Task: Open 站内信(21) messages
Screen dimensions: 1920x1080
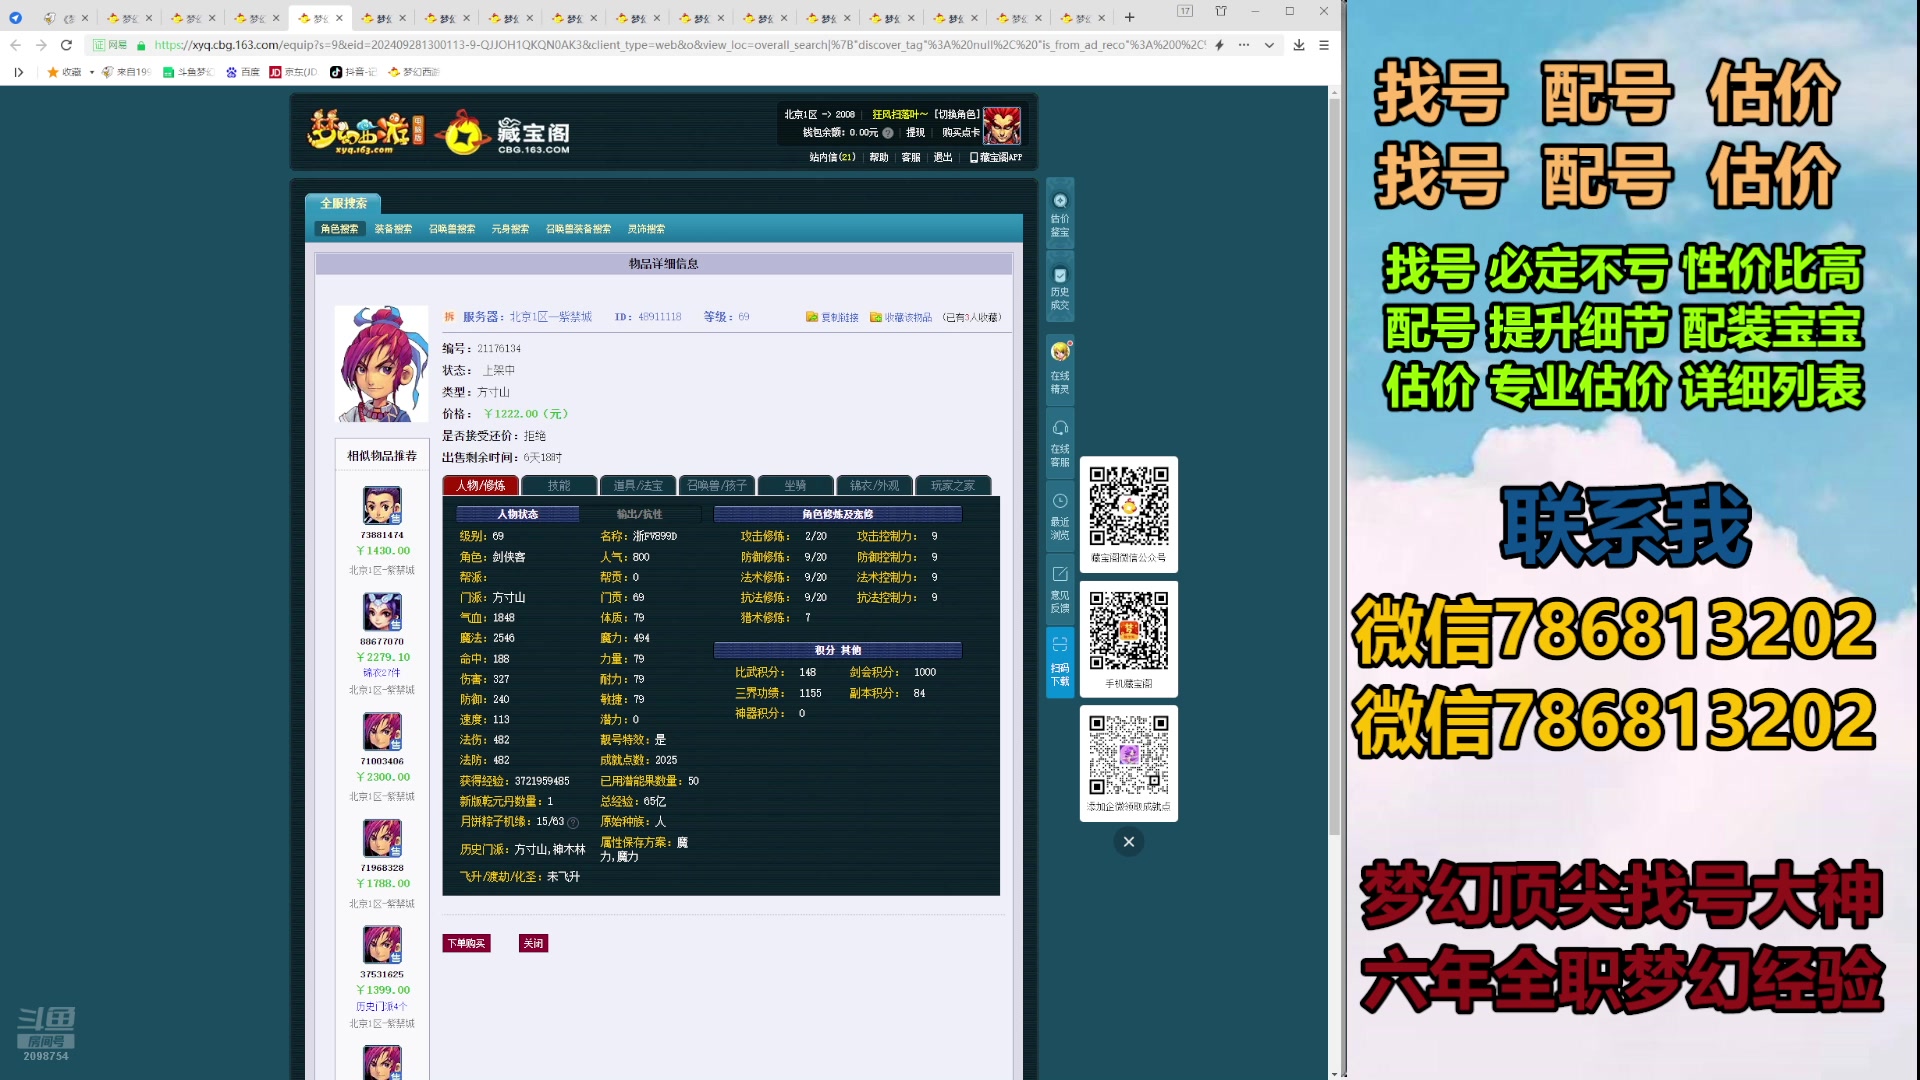Action: 832,158
